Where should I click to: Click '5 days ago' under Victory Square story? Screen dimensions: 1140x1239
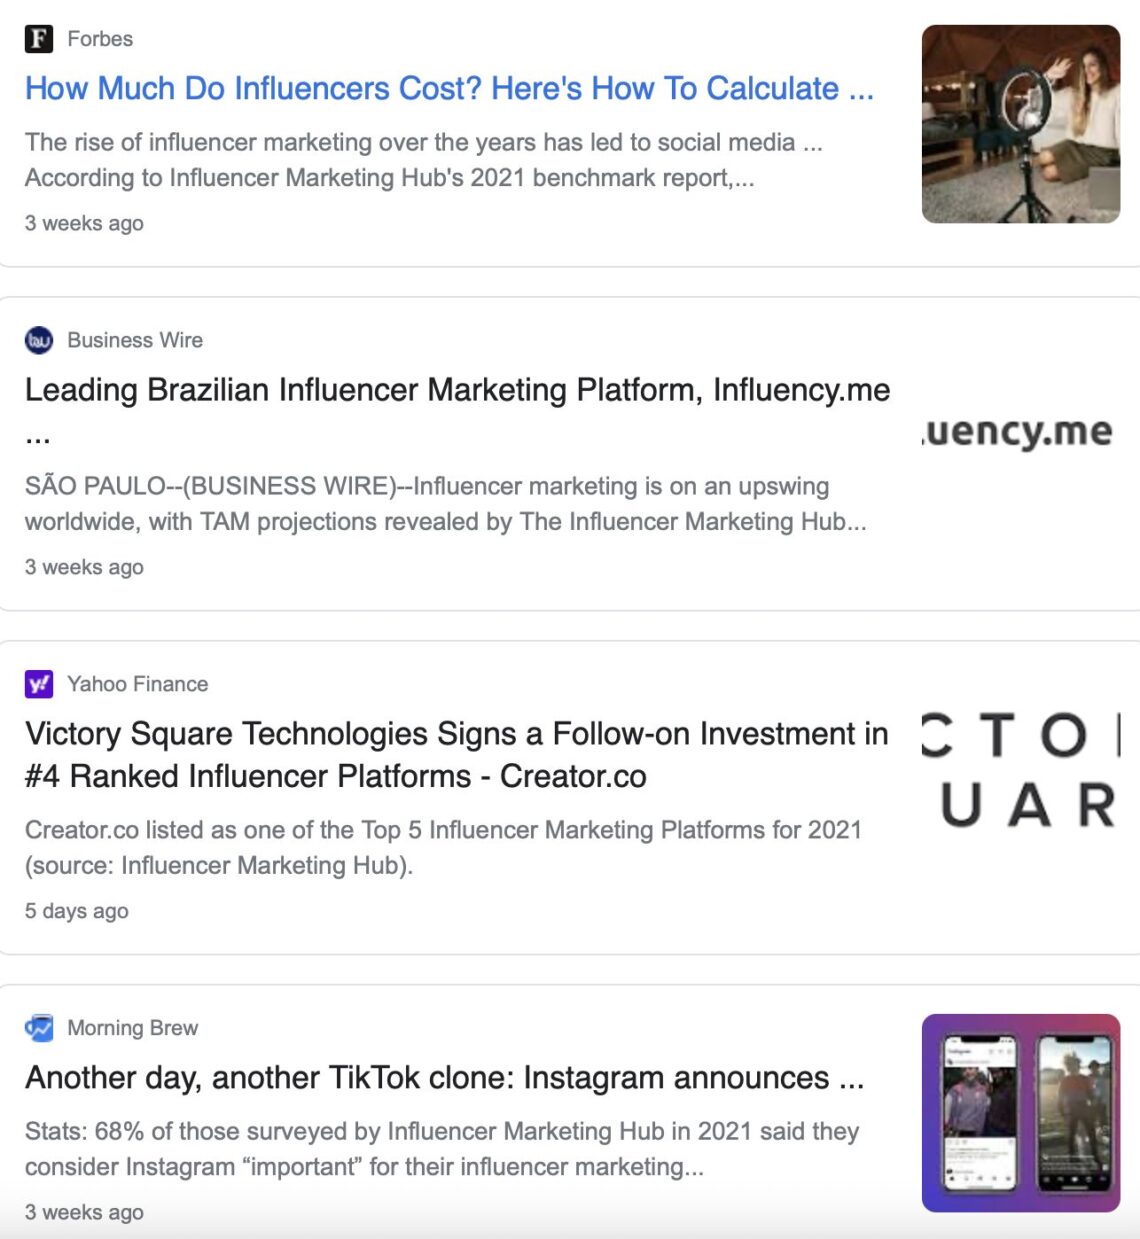click(x=76, y=911)
